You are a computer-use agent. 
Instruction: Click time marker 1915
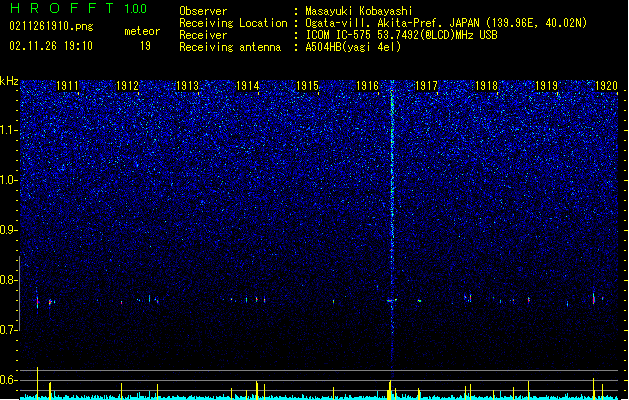point(307,86)
